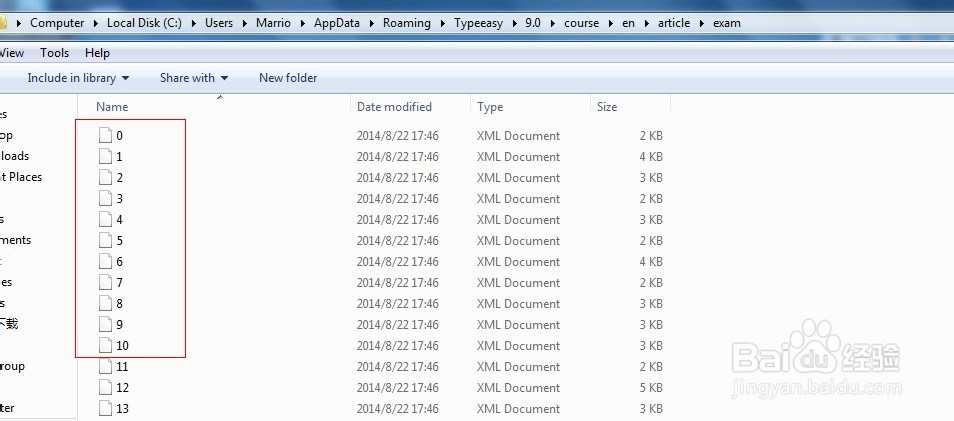Select file name 13
Viewport: 954px width, 421px height.
[122, 409]
